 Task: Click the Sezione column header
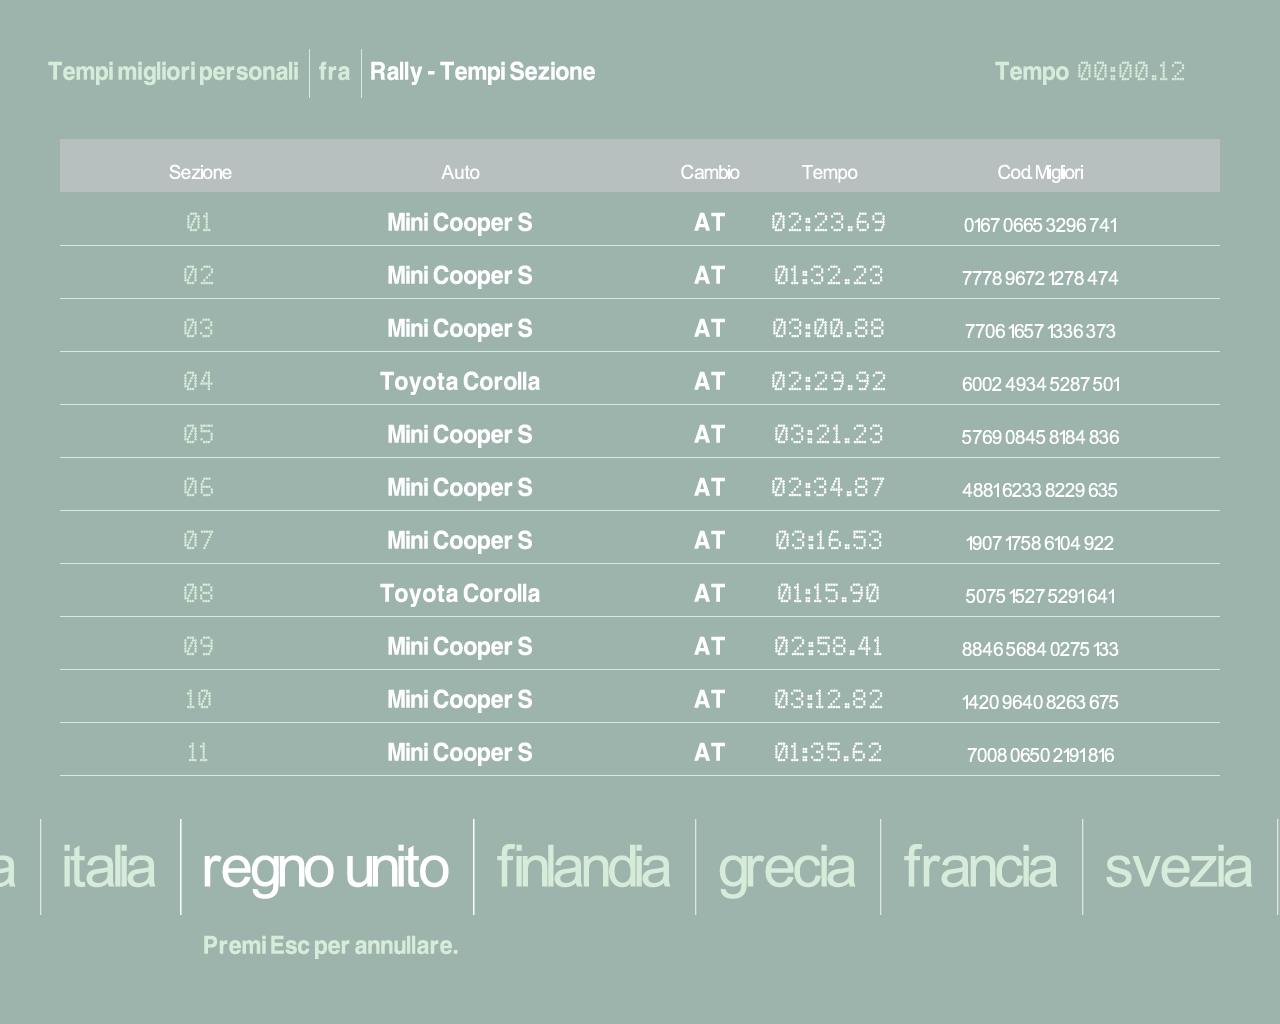click(200, 172)
